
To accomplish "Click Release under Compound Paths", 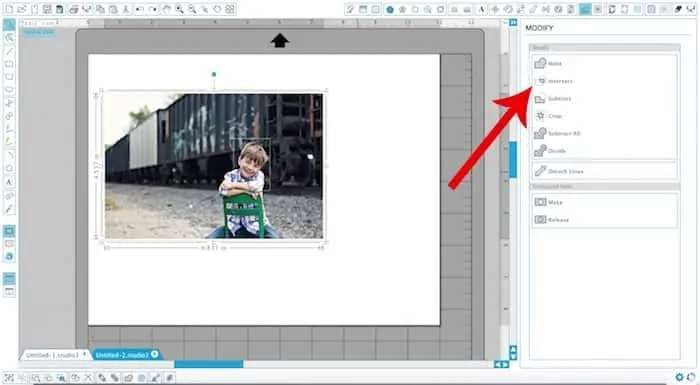I will 604,220.
